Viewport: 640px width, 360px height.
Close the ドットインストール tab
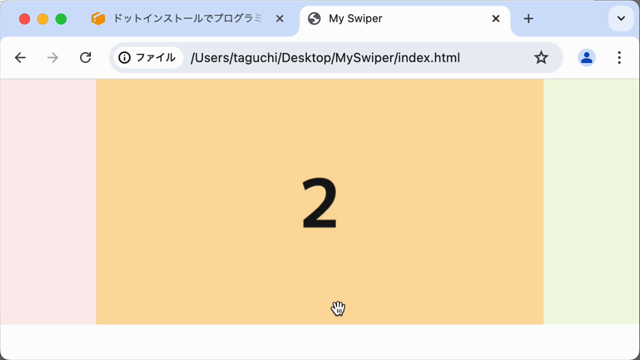280,19
